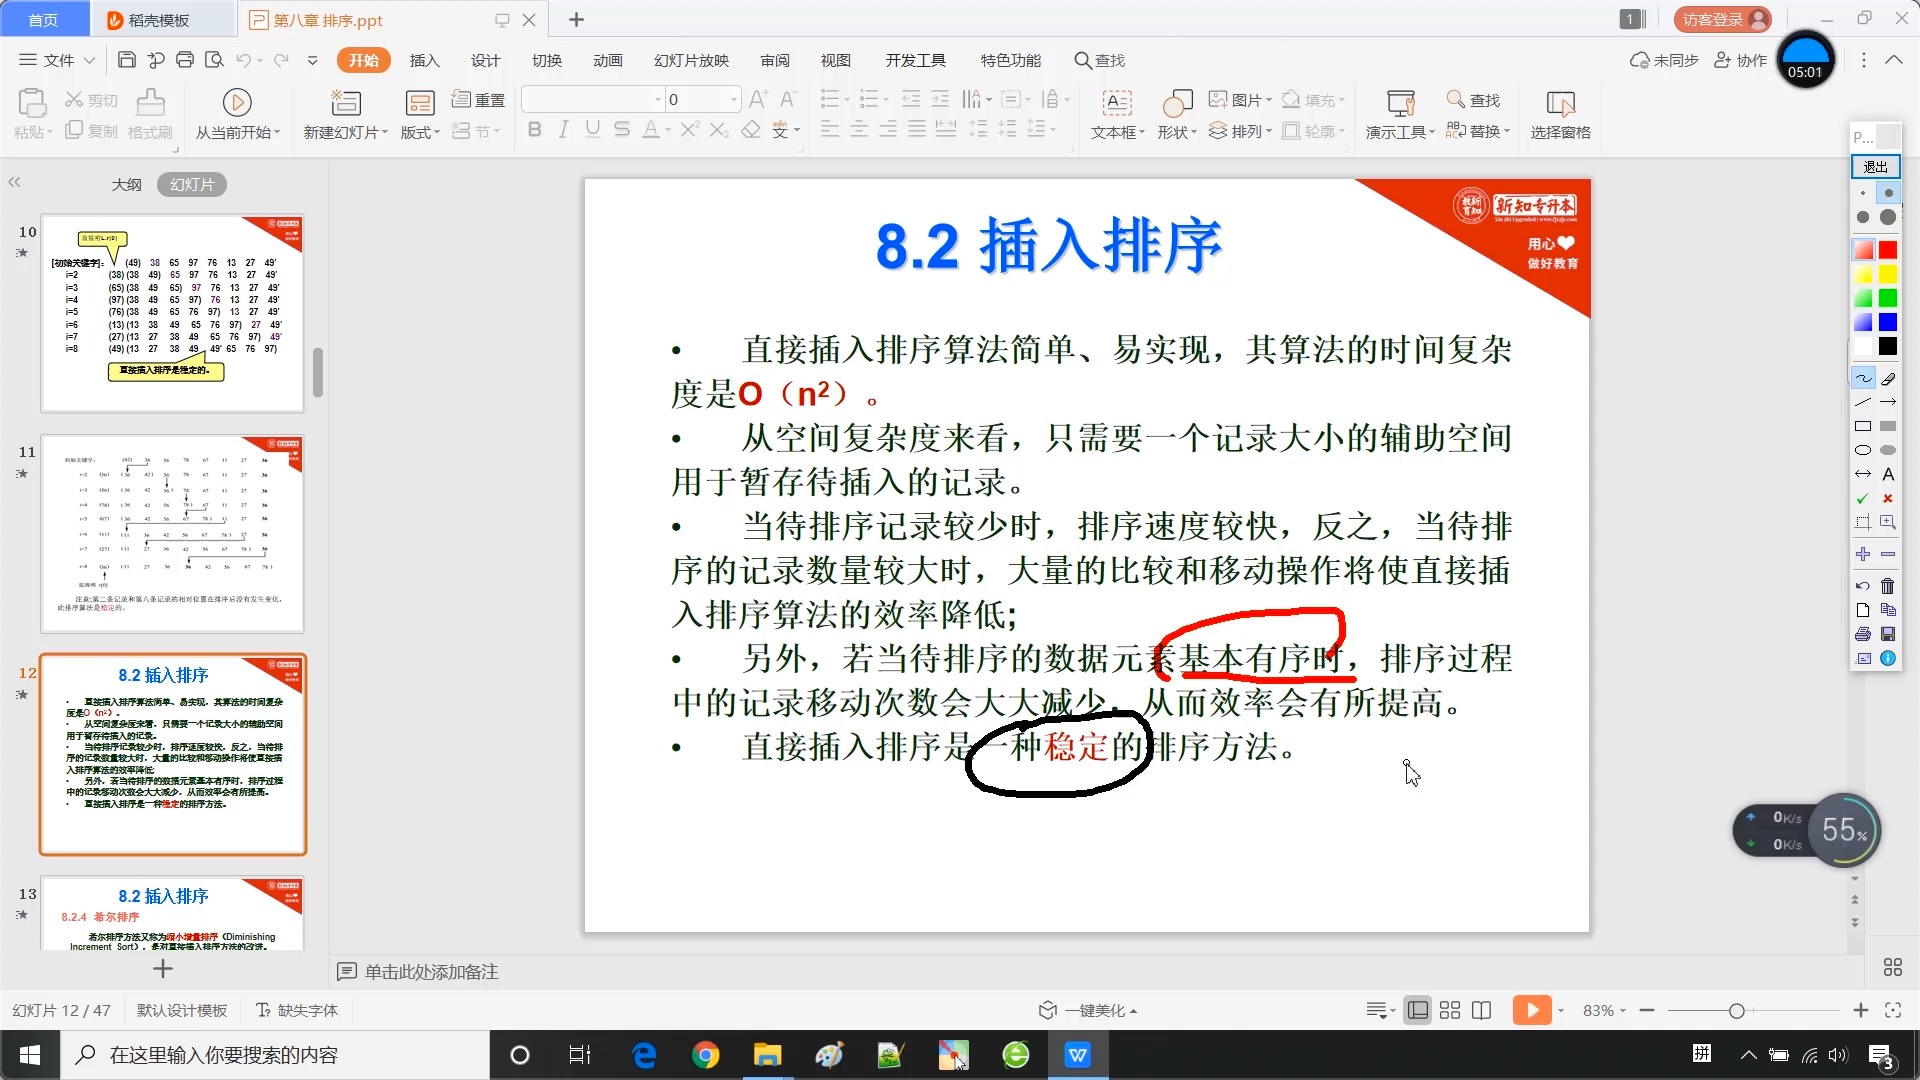Toggle underline formatting
Screen dimensions: 1920x1080
[593, 130]
